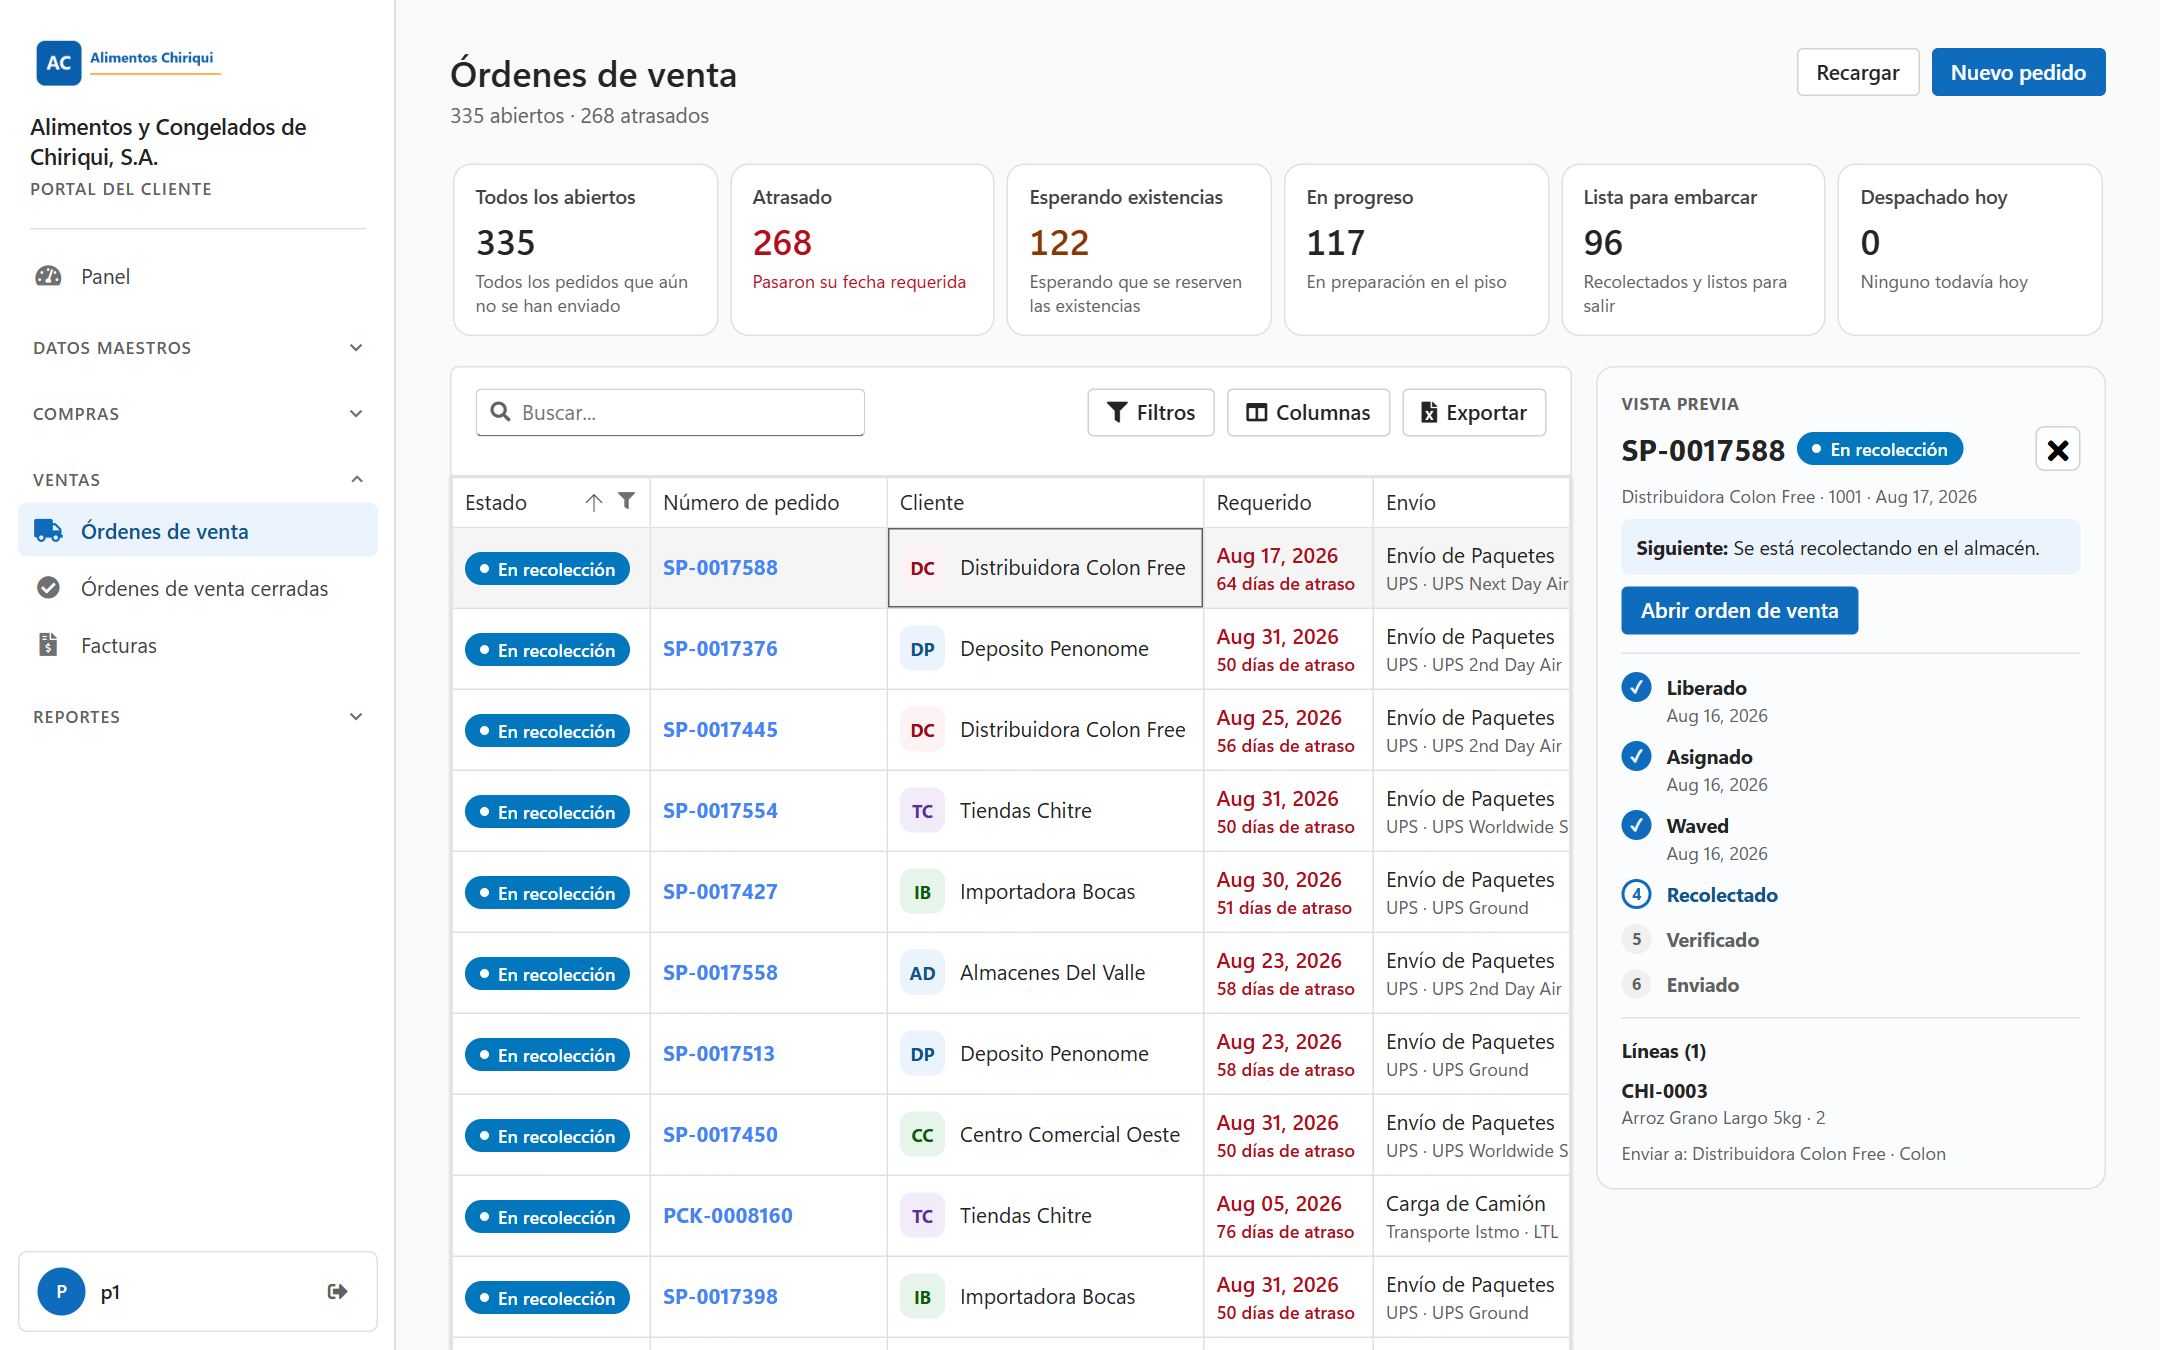Click the p1 user avatar
This screenshot has width=2160, height=1350.
click(x=61, y=1292)
